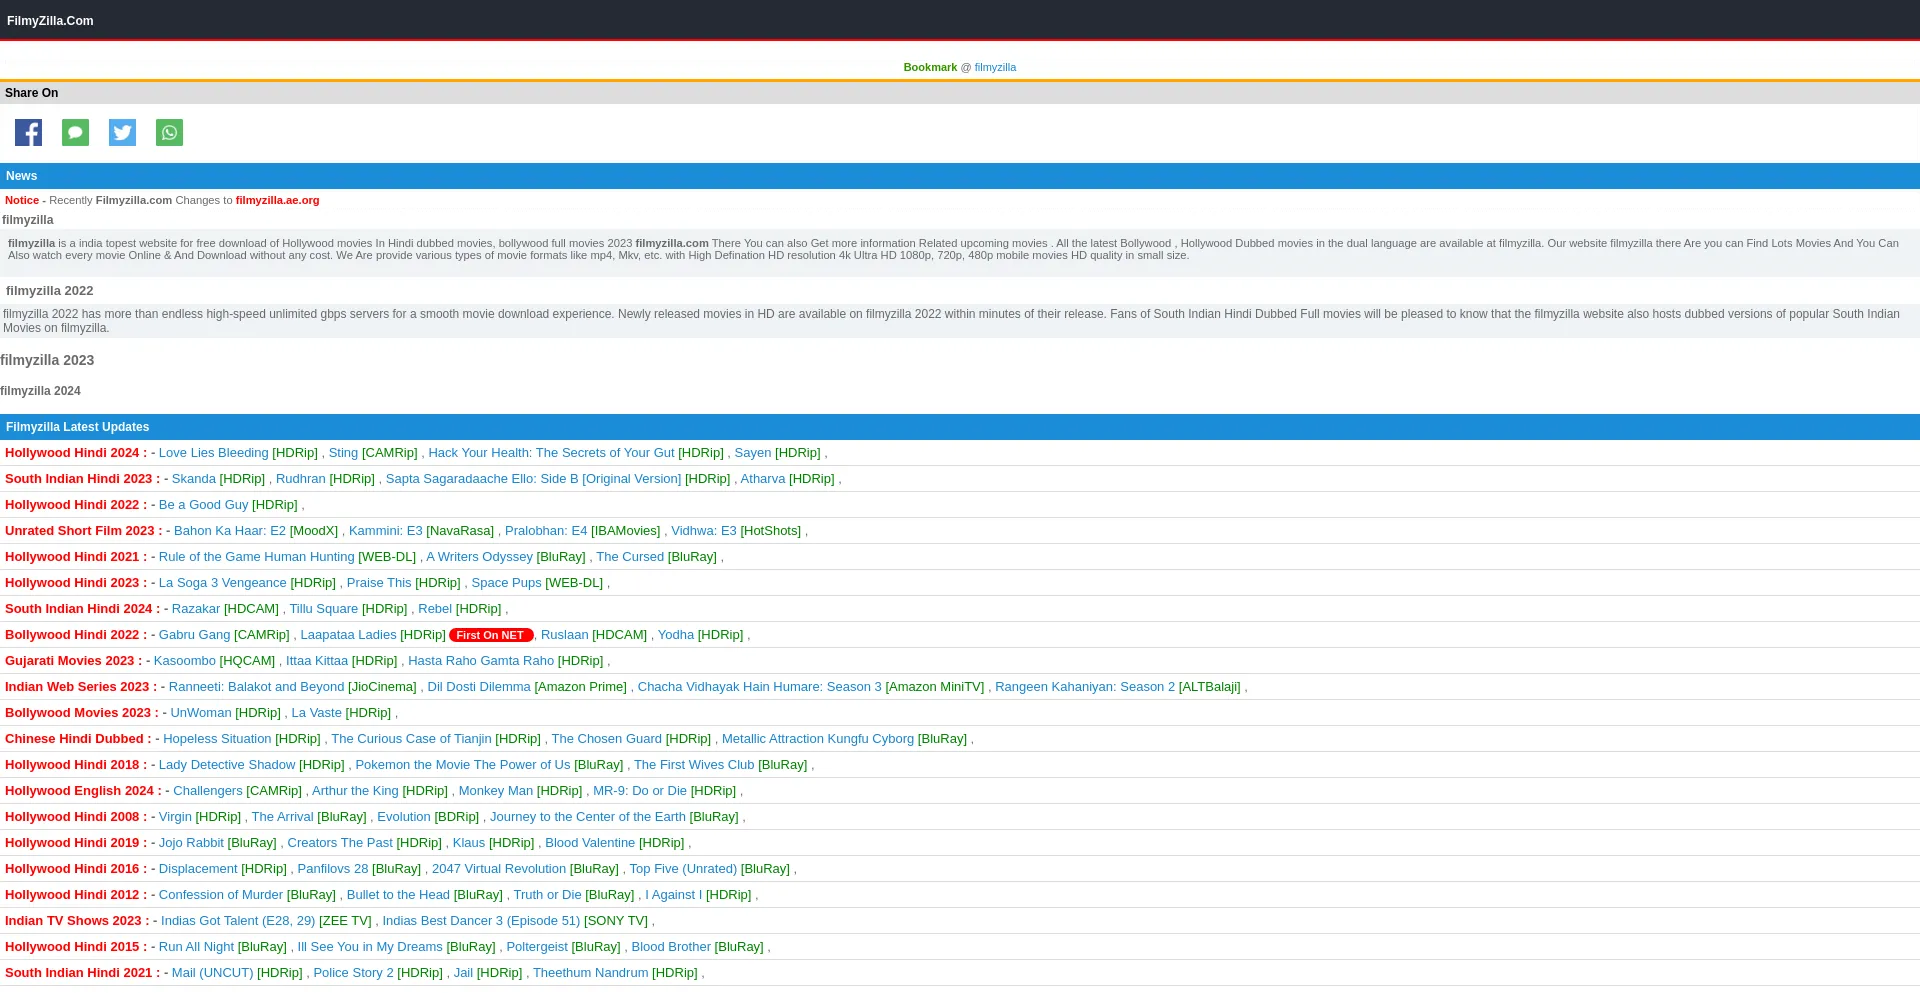Open Vidhwa: E3 link
Screen dimensions: 1920x993
pos(704,531)
